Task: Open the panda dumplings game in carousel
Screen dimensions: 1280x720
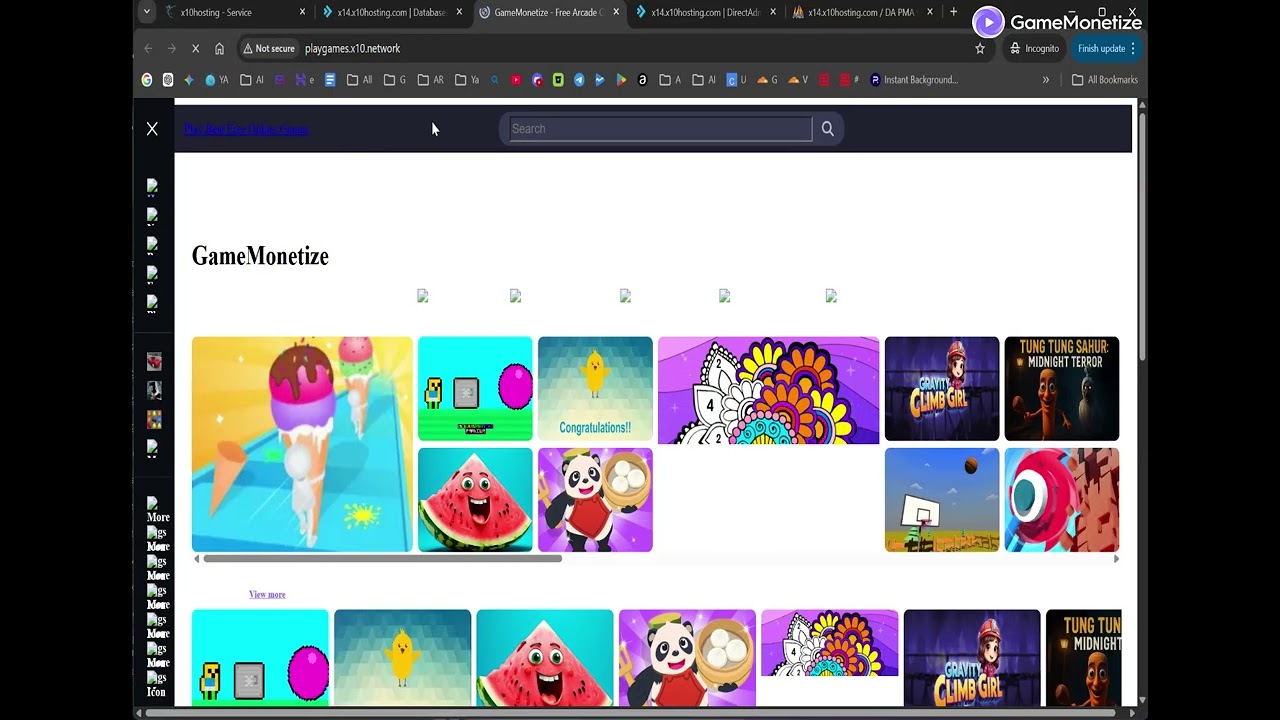Action: click(x=595, y=500)
